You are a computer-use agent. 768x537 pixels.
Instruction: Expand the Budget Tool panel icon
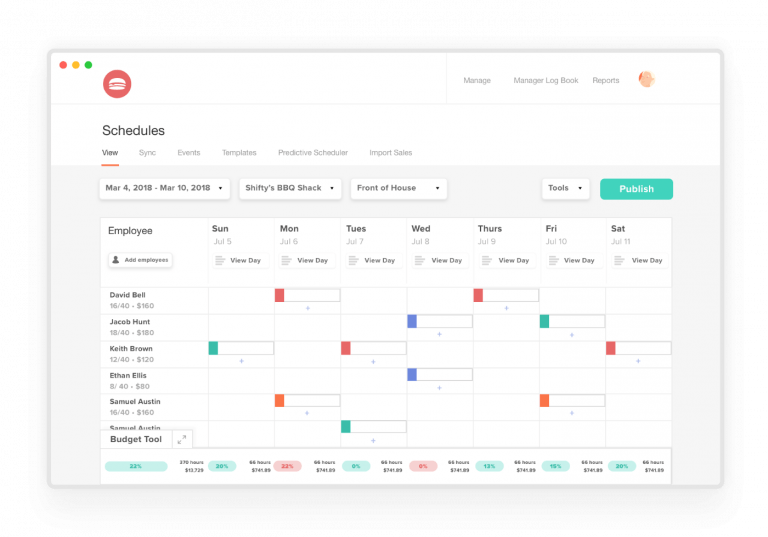tap(182, 439)
